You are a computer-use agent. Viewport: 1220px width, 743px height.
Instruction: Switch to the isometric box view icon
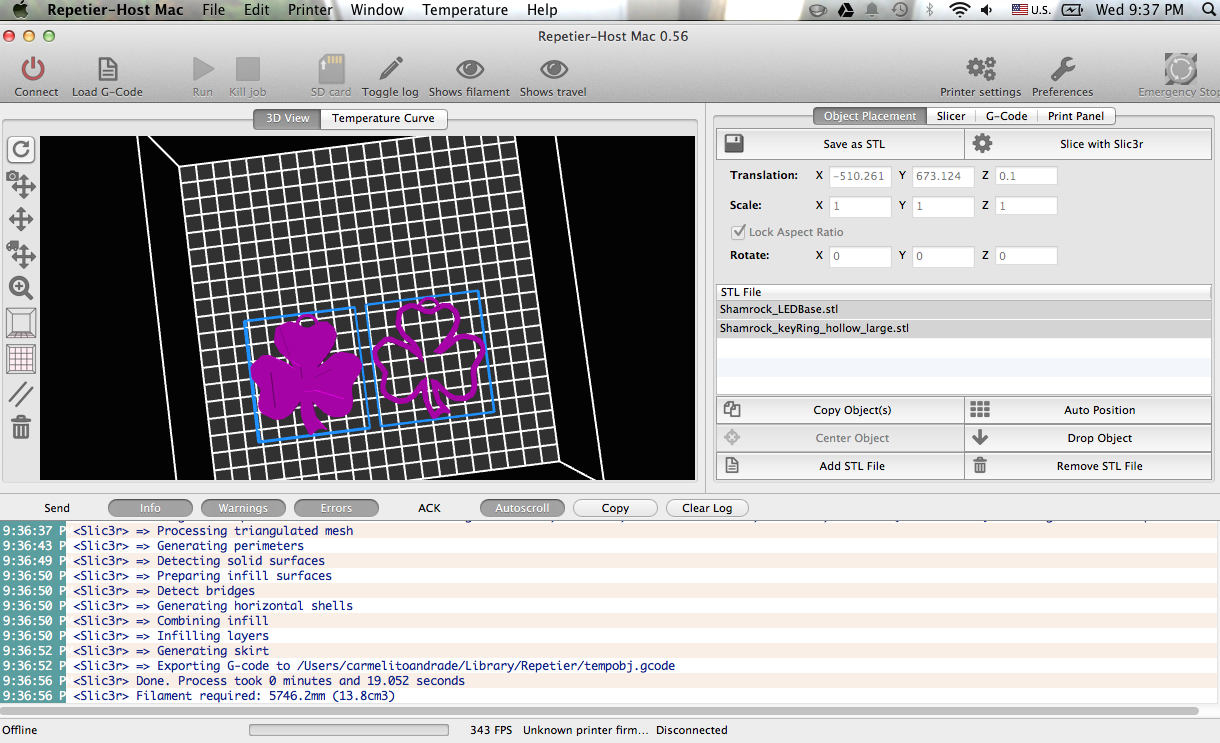(x=21, y=323)
